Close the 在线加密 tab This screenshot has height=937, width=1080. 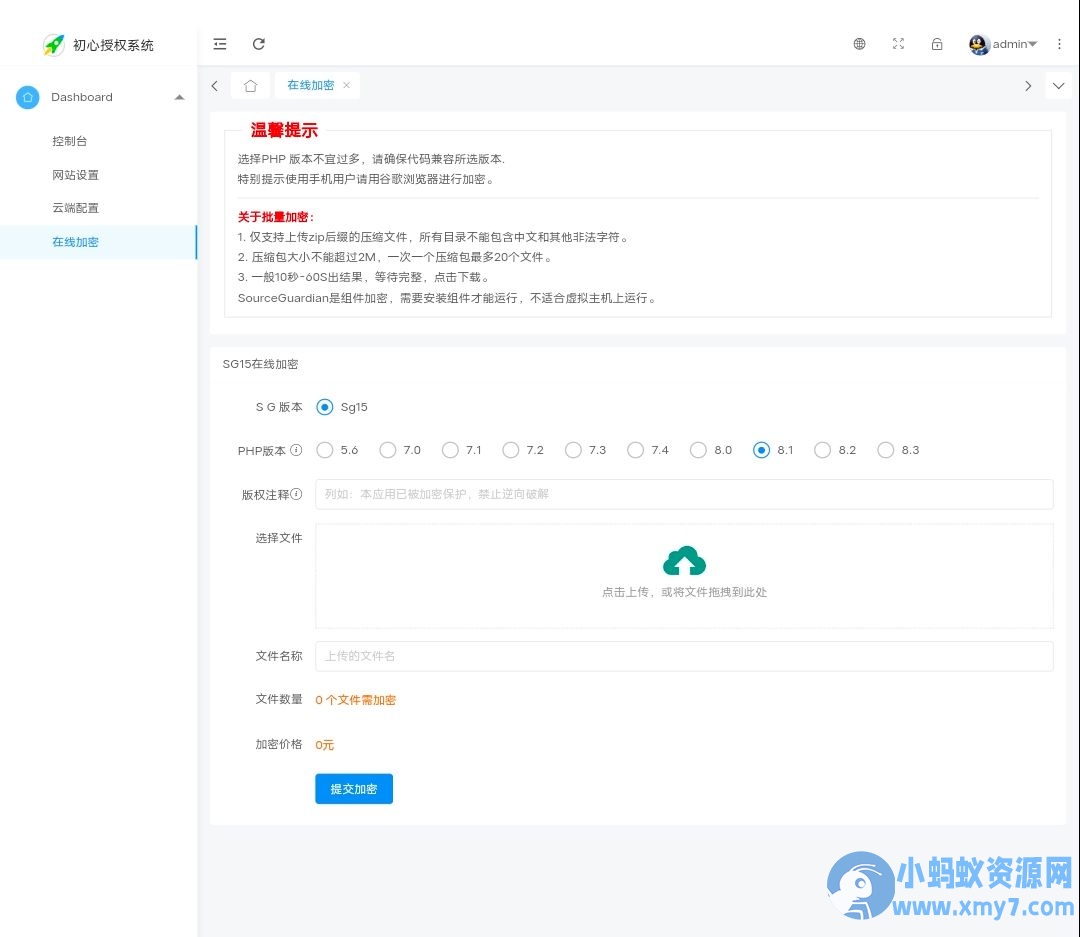[346, 85]
